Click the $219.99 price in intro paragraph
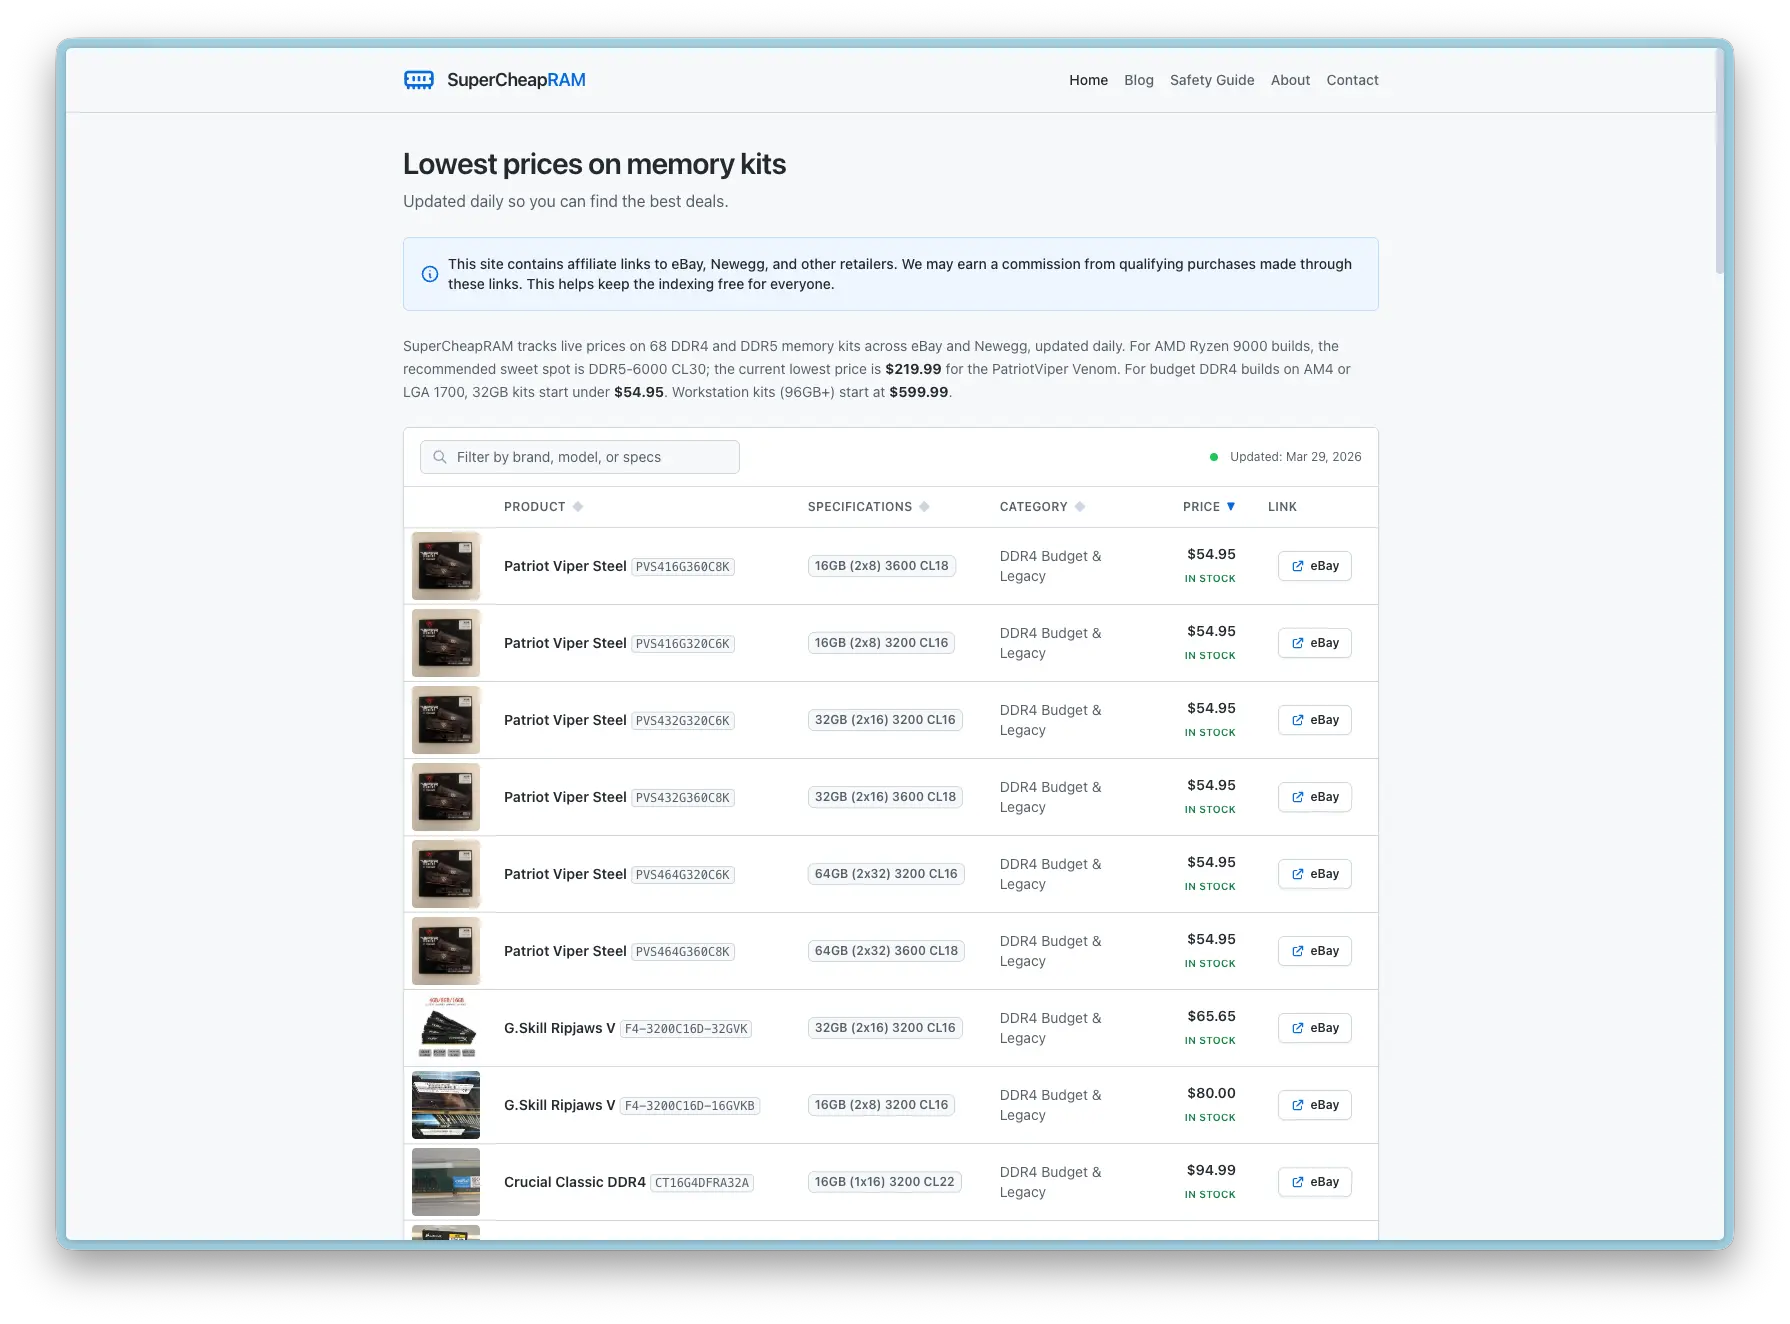The height and width of the screenshot is (1324, 1790). point(913,369)
